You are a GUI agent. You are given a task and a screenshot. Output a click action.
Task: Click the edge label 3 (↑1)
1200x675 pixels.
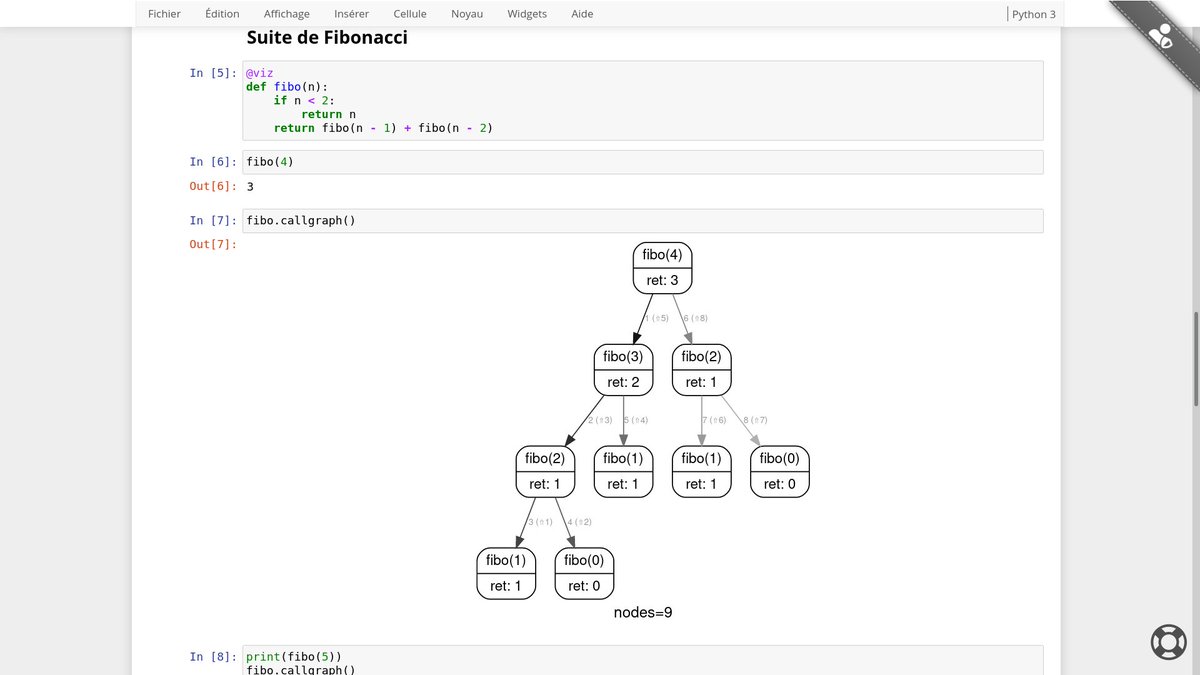(x=540, y=522)
